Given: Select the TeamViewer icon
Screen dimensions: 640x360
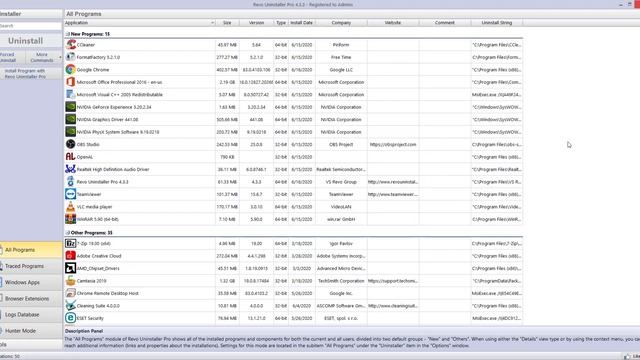Looking at the screenshot, I should pos(71,194).
